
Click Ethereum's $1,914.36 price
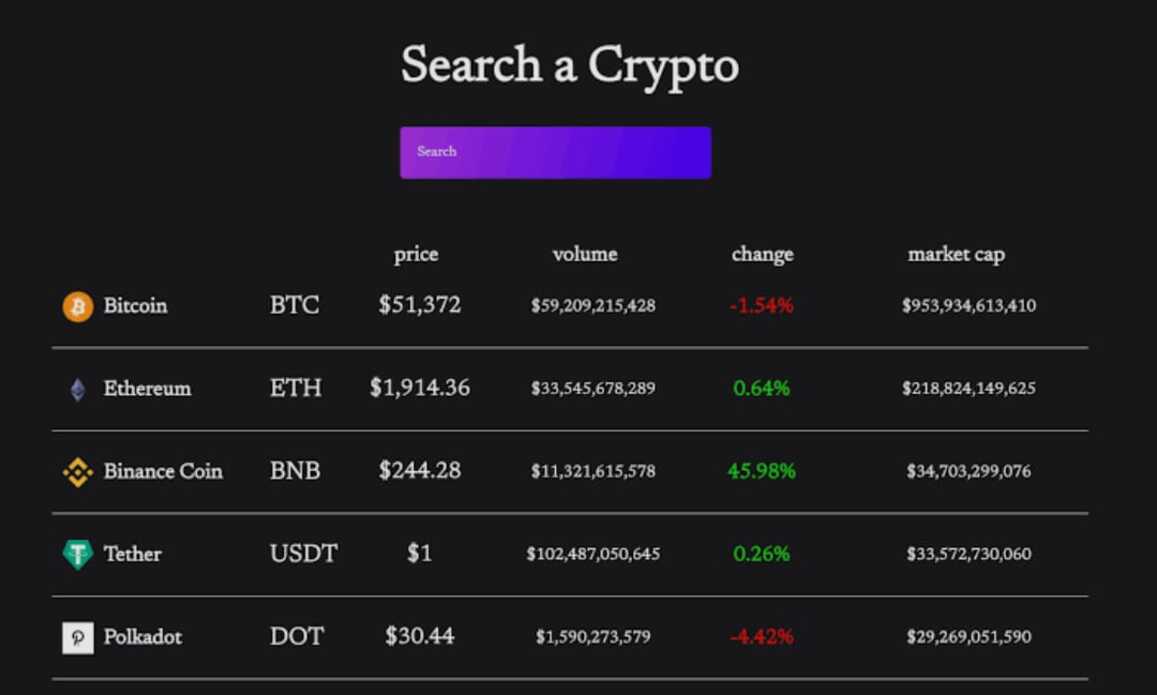tap(420, 388)
